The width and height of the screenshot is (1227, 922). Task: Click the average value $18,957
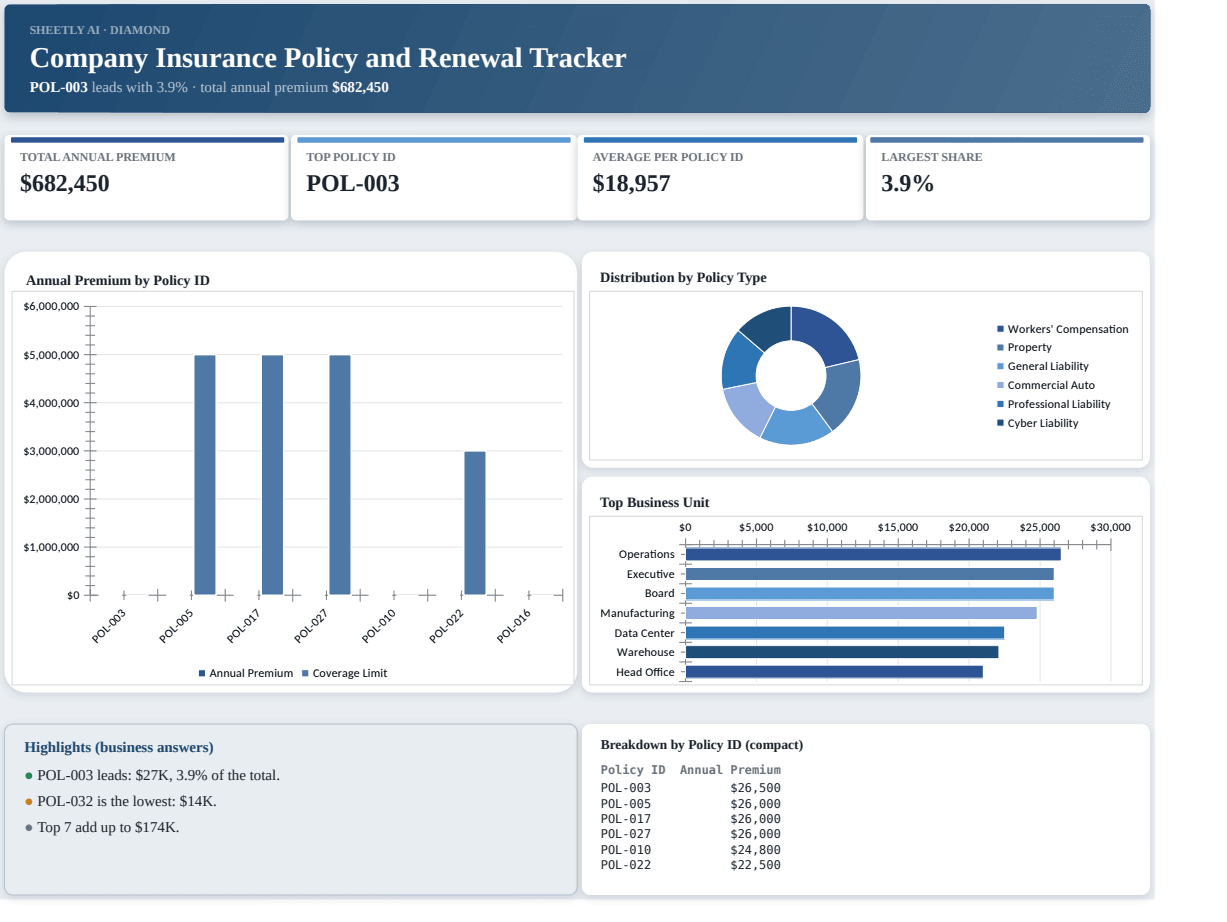point(631,184)
